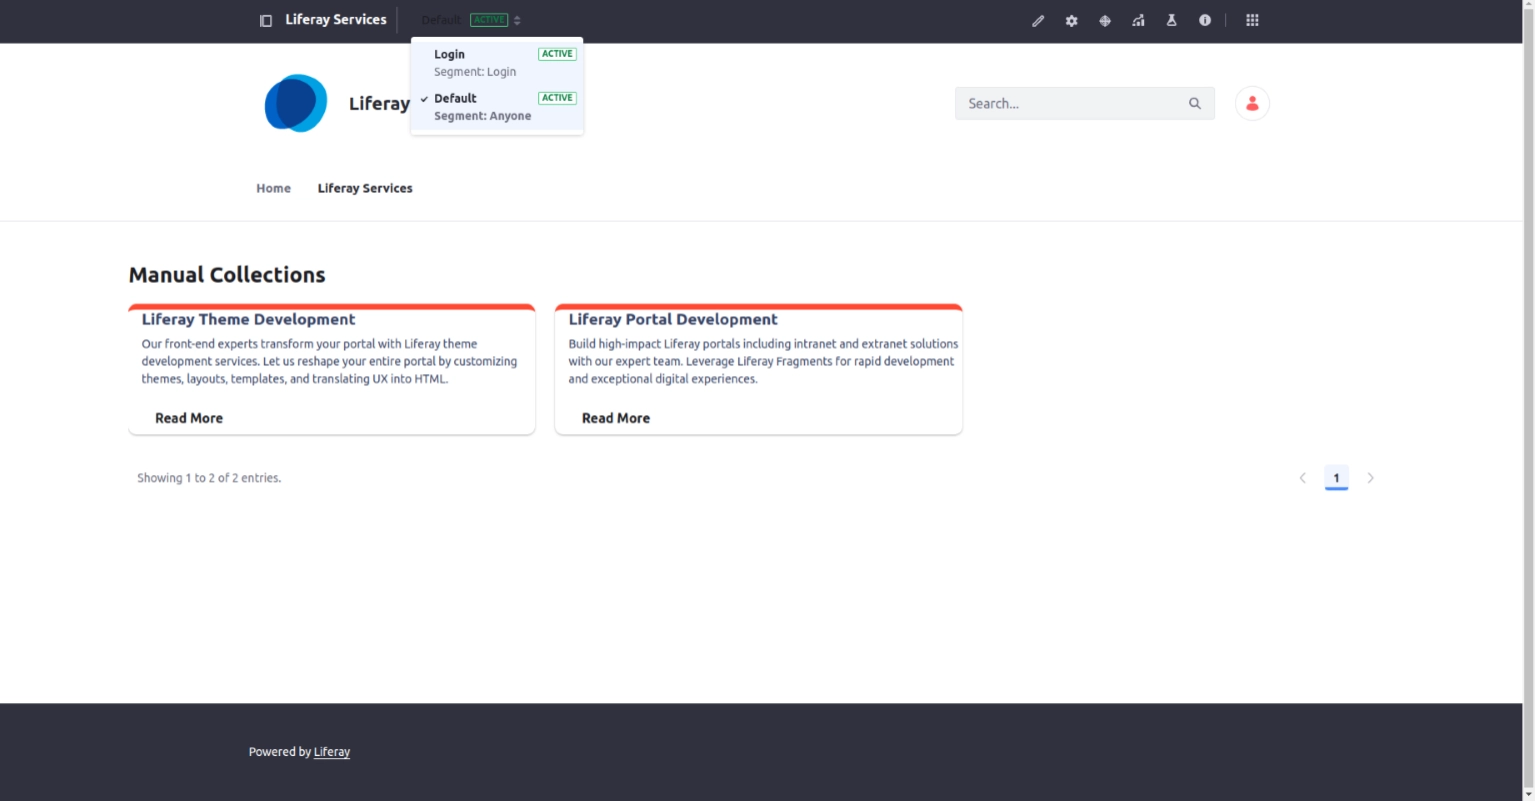The width and height of the screenshot is (1535, 801).
Task: Click the Manual Collections heading
Action: (x=227, y=275)
